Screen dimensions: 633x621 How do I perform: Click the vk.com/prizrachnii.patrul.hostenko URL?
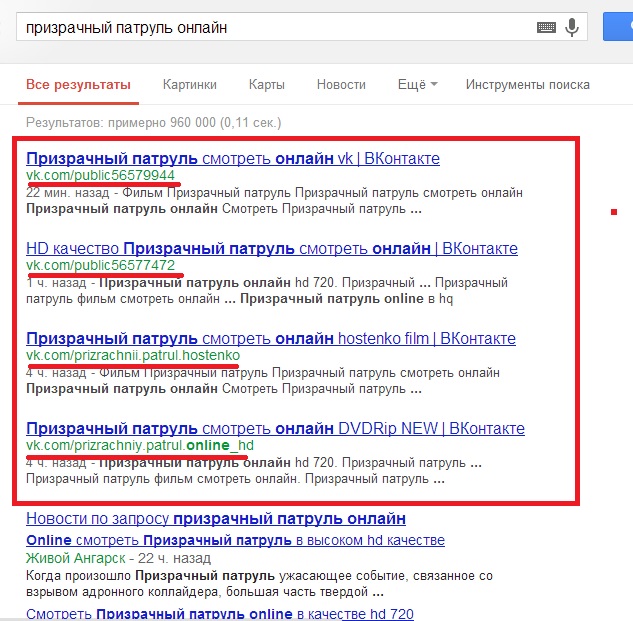coord(133,355)
